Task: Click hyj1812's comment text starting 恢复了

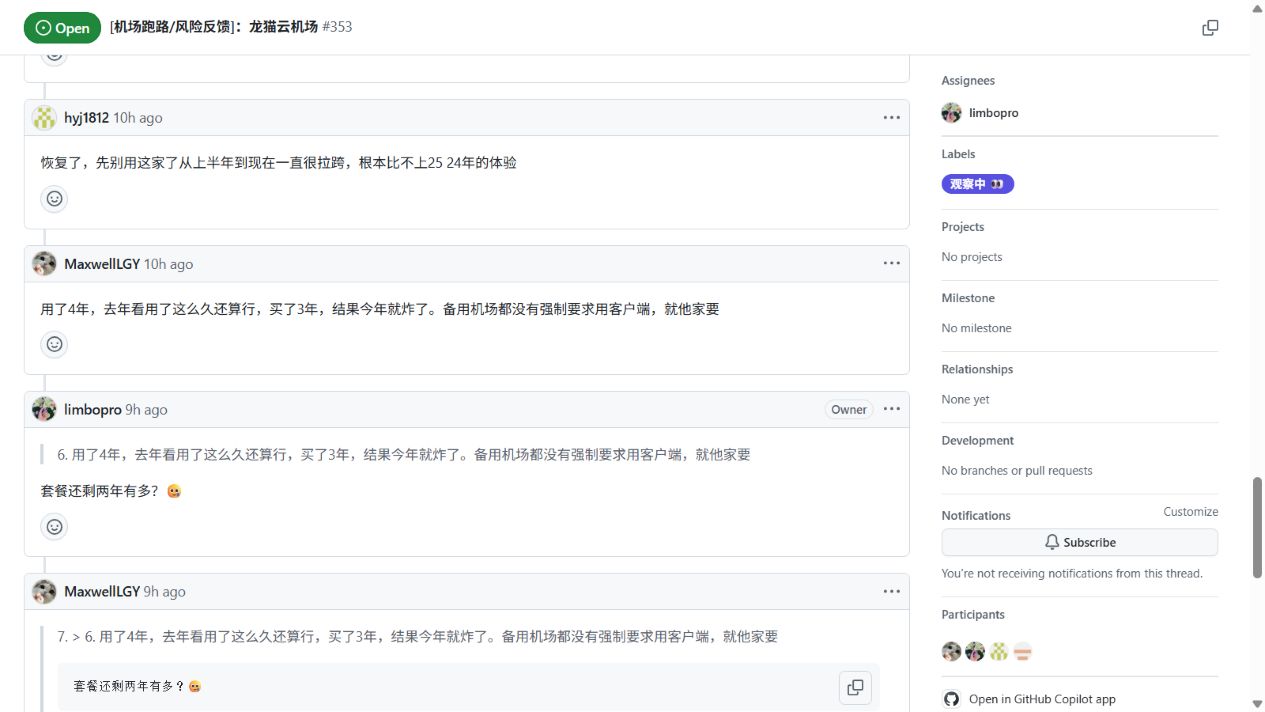Action: 279,163
